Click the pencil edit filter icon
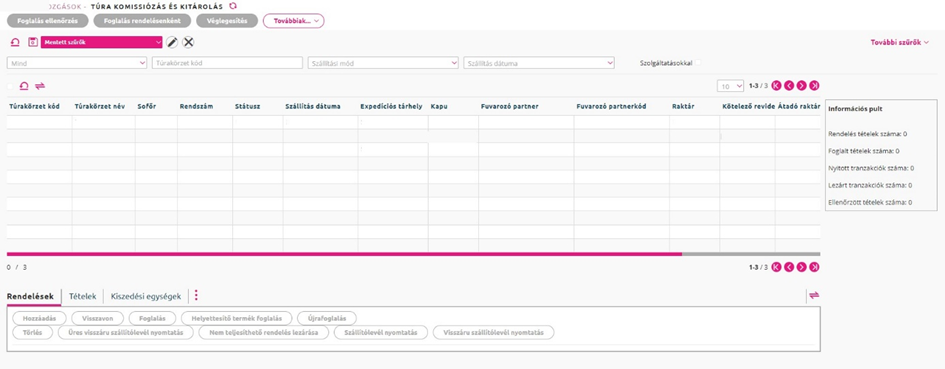 click(172, 42)
